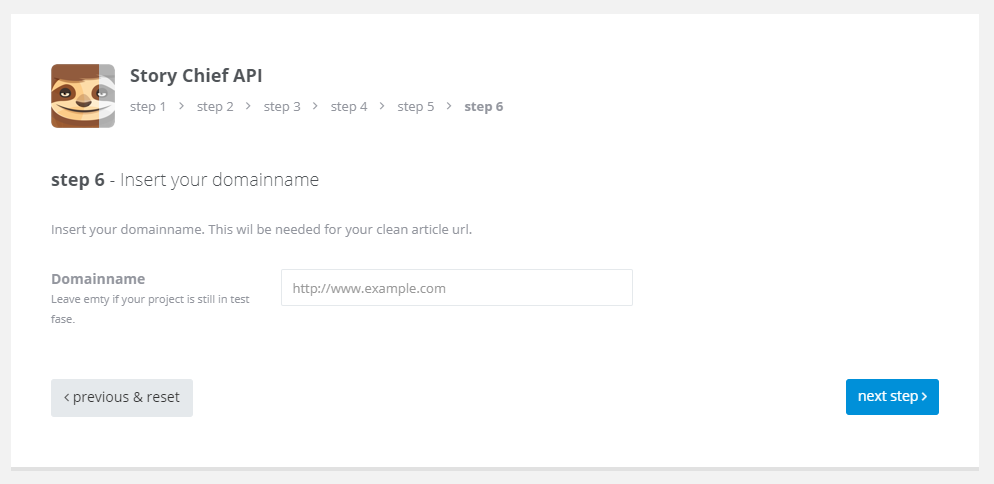Click the chevron between step 5 and step 6
This screenshot has width=994, height=484.
pos(449,106)
